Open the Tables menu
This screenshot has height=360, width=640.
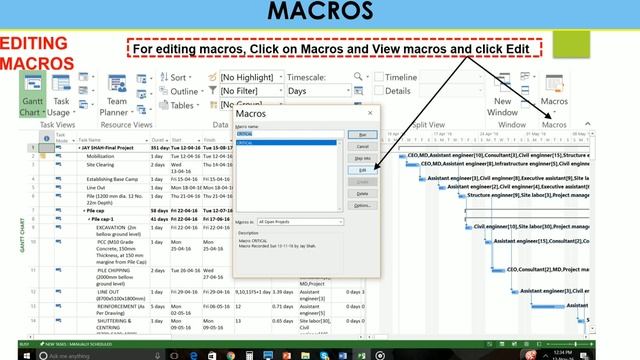pos(179,105)
